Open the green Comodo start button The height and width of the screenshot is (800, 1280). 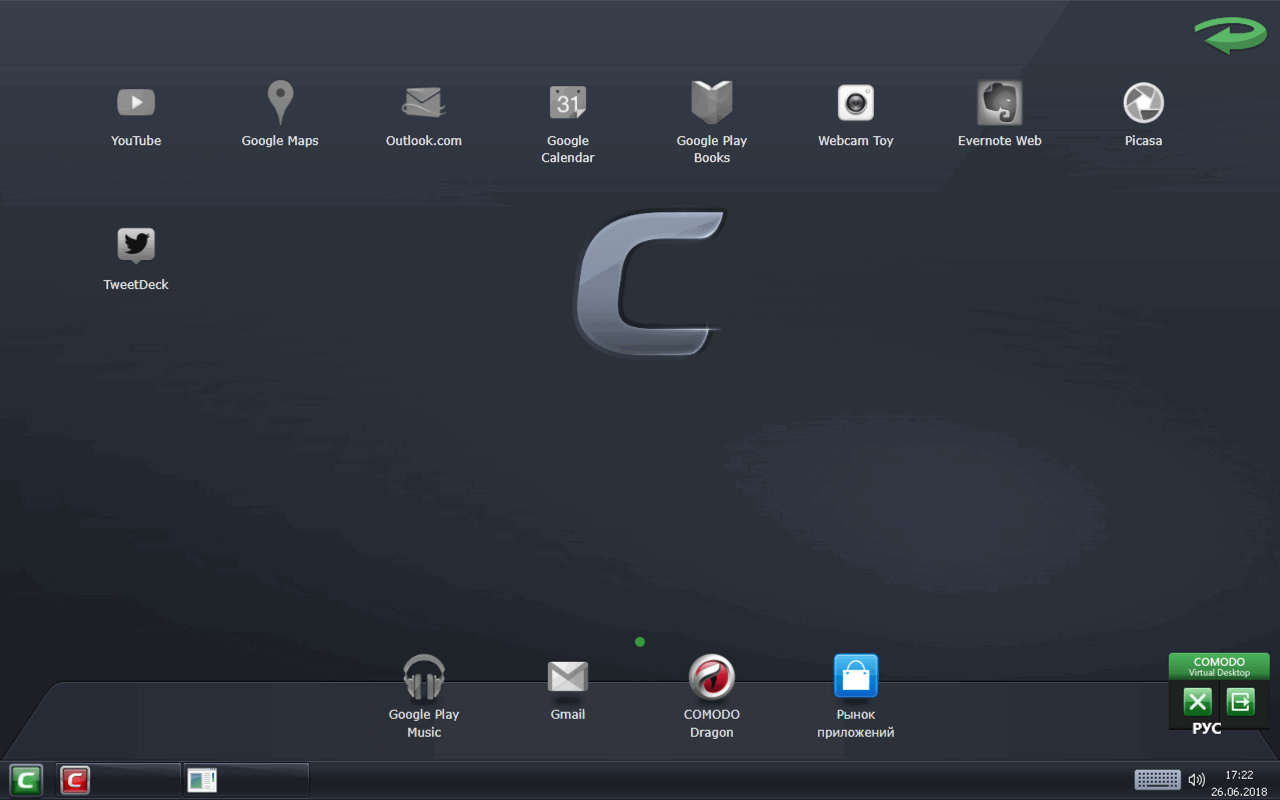pyautogui.click(x=26, y=780)
